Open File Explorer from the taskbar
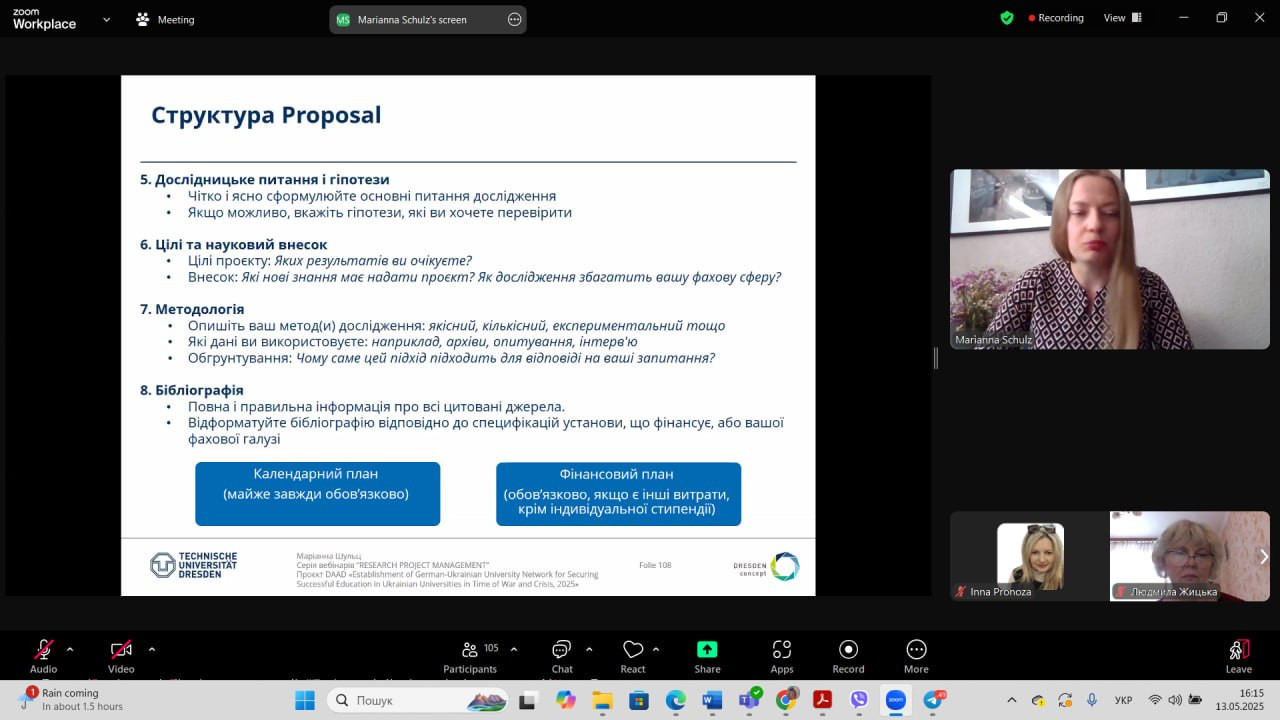 [x=602, y=700]
